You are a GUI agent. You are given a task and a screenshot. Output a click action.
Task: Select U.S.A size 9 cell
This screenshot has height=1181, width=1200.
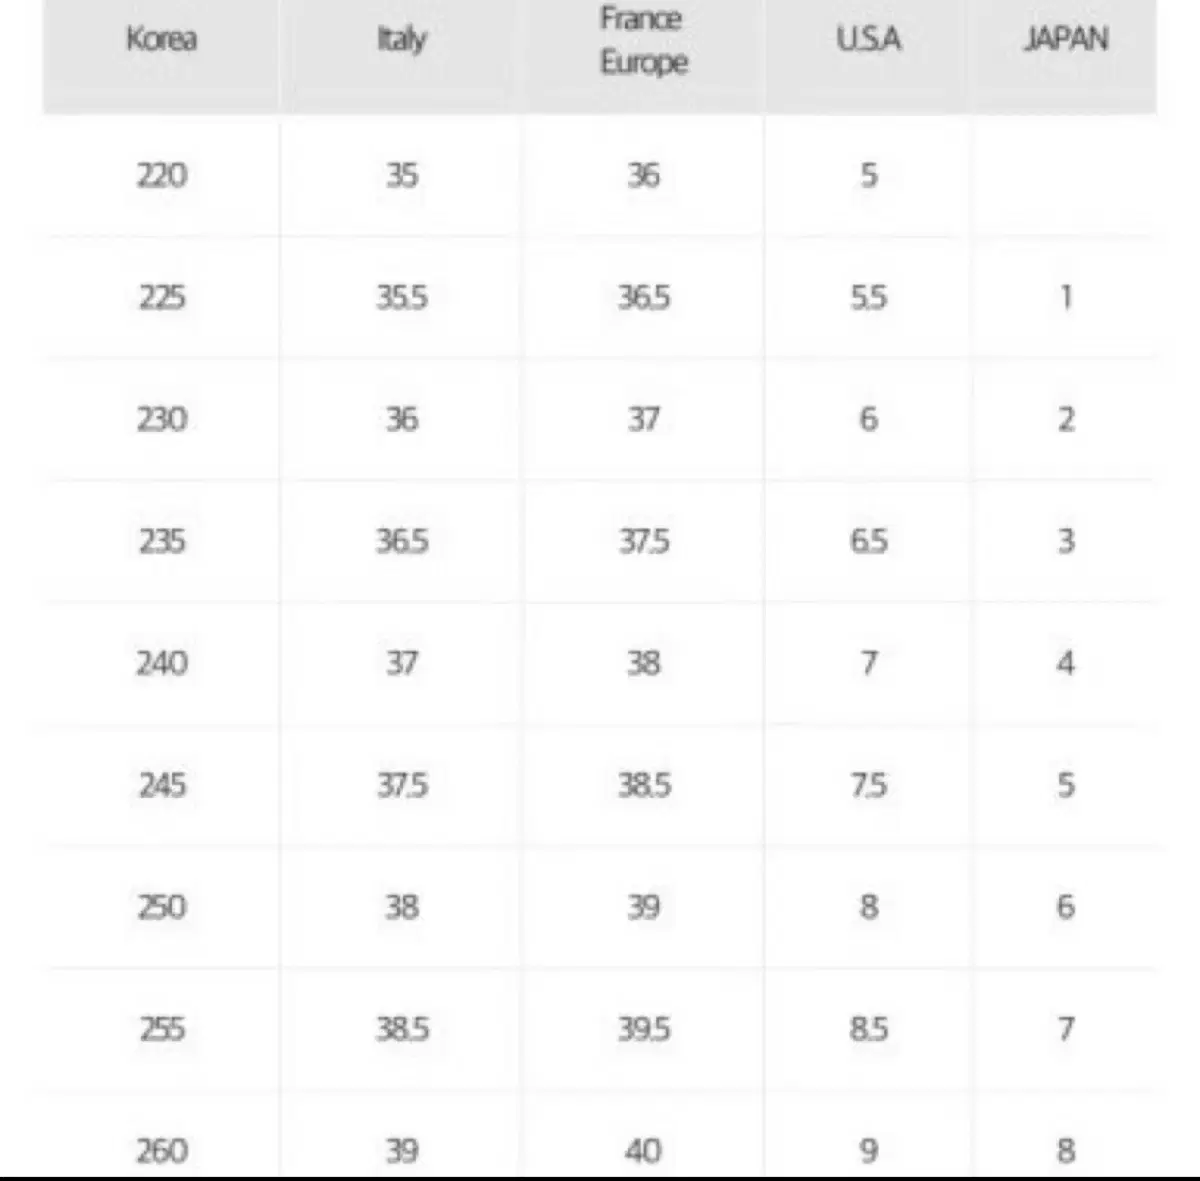[868, 1150]
